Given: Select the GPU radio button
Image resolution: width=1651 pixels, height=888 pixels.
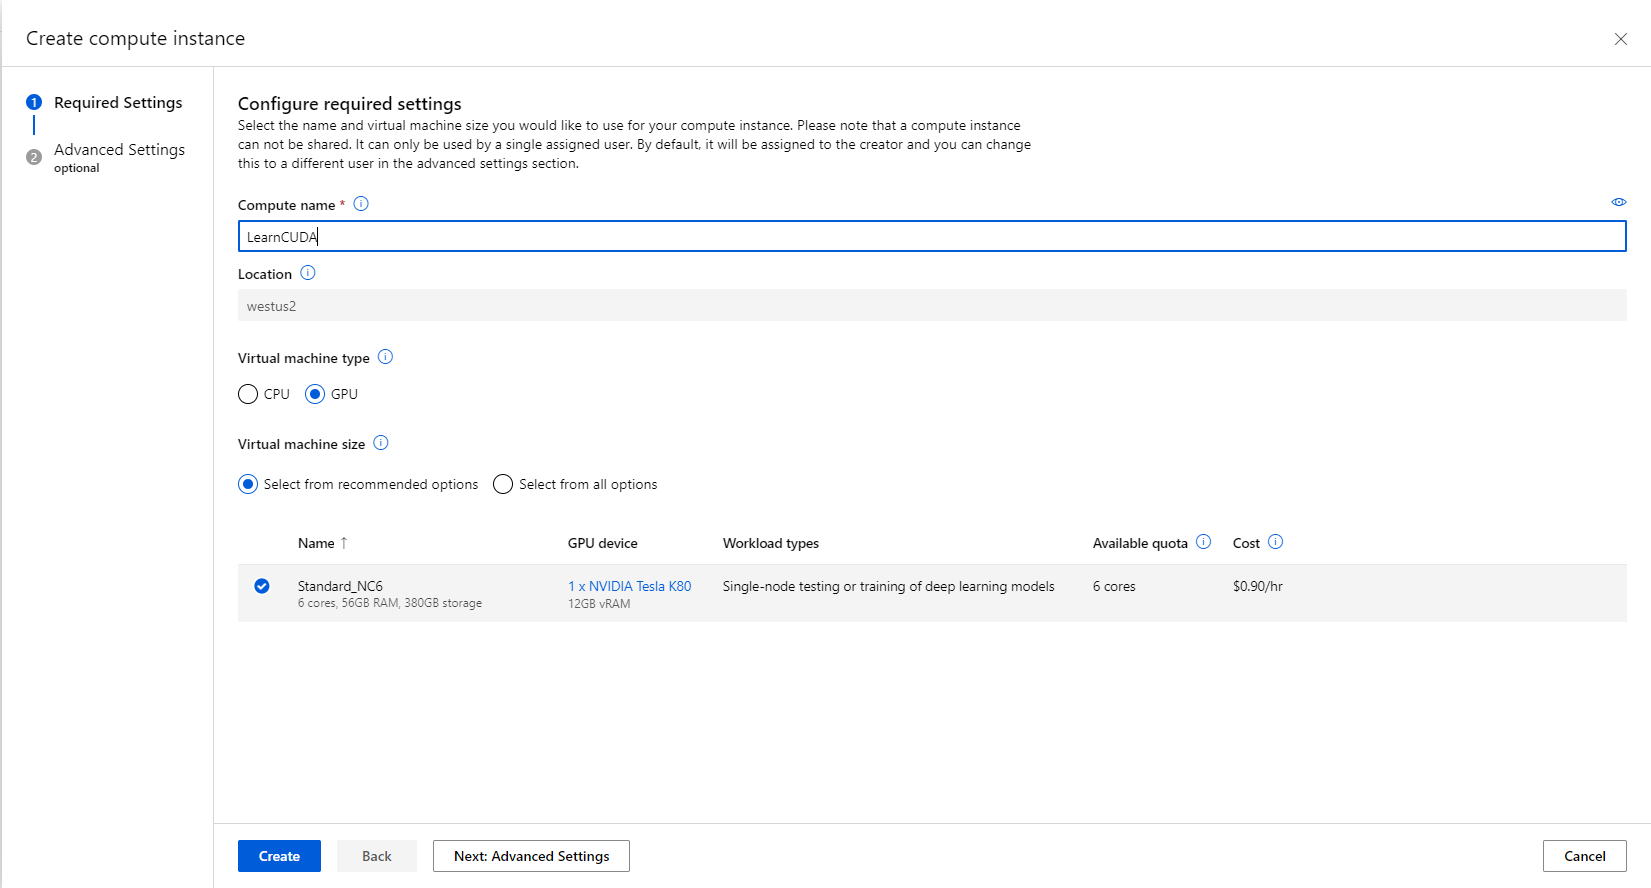Looking at the screenshot, I should point(315,394).
